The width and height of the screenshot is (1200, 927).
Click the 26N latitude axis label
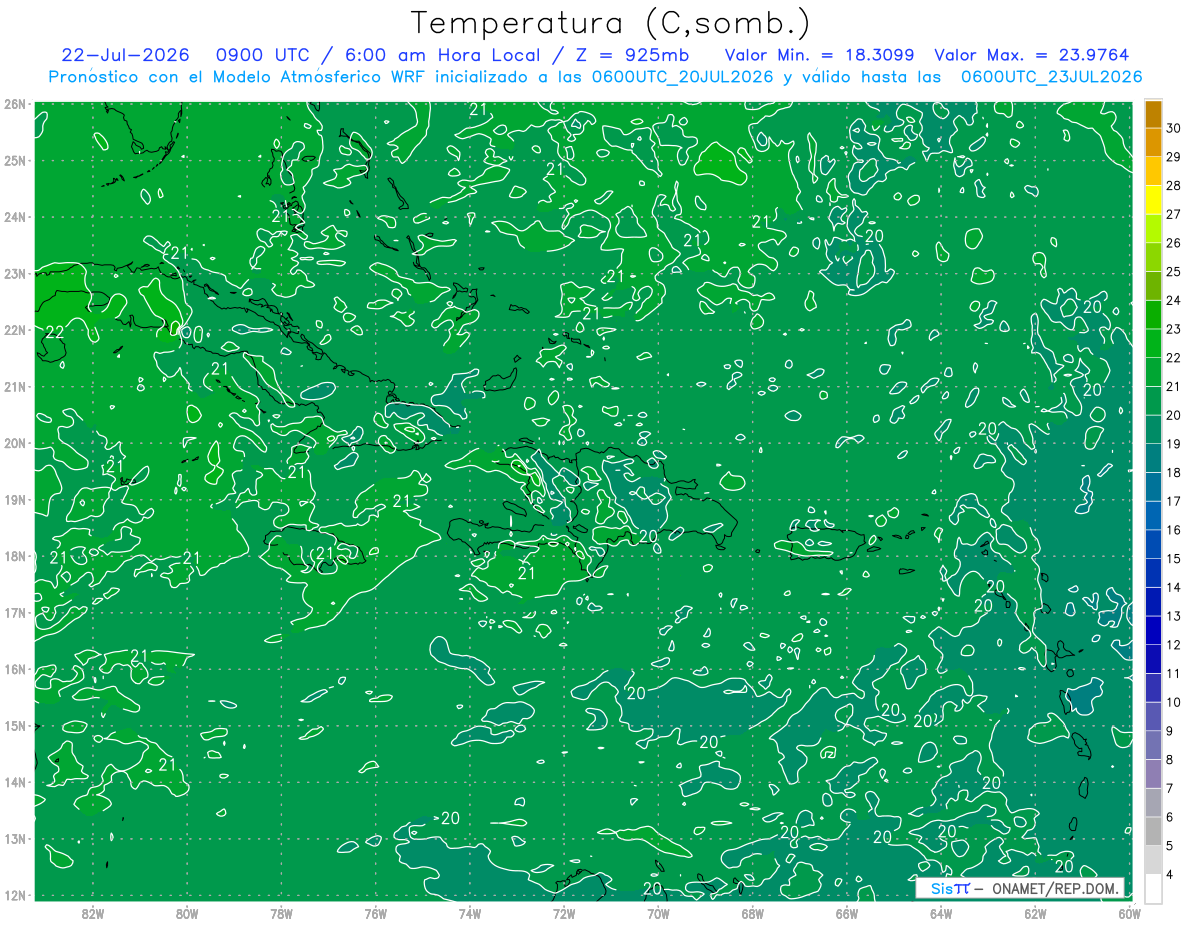pos(14,104)
